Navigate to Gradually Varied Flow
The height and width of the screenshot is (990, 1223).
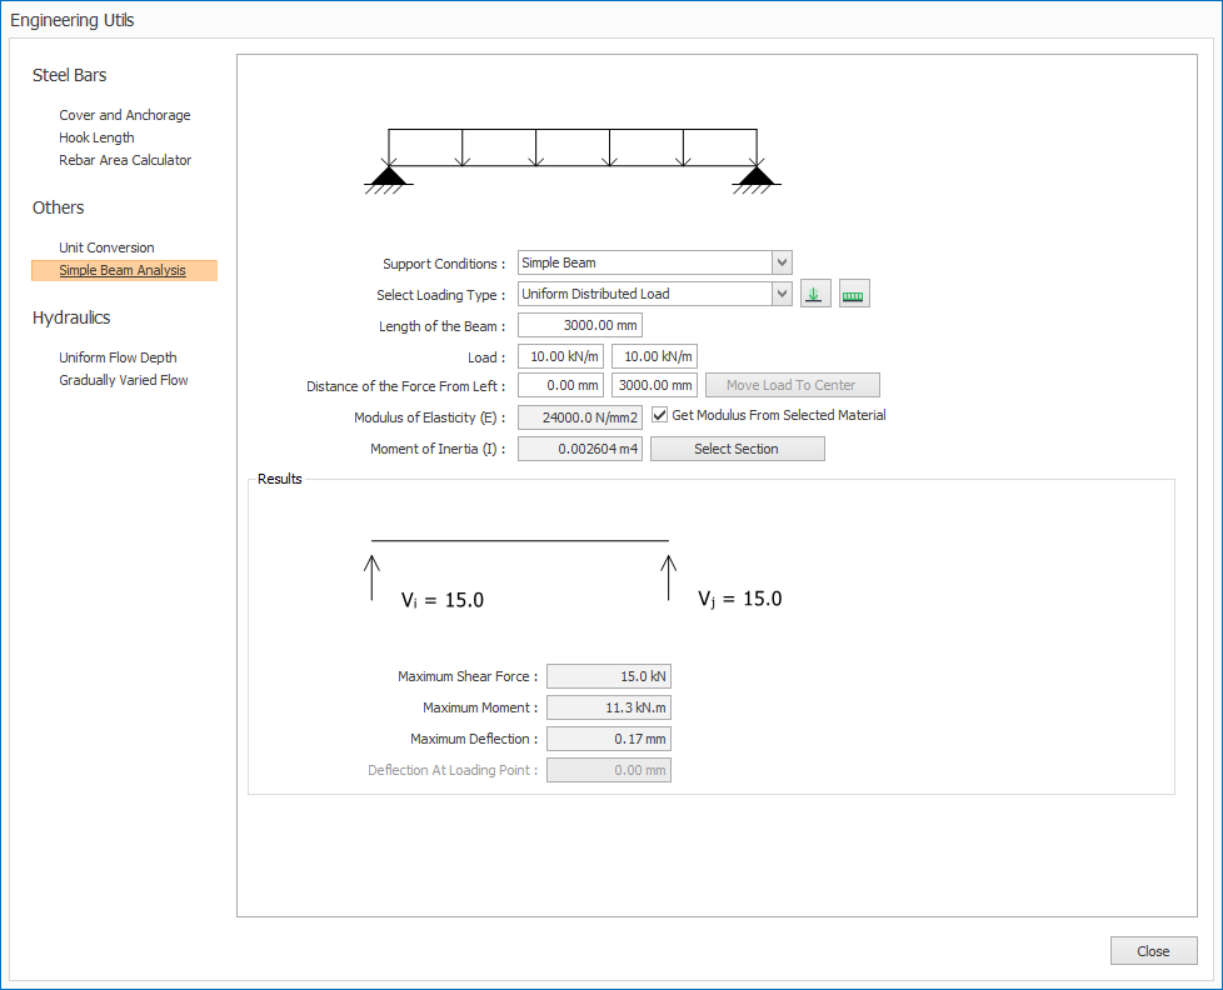click(123, 380)
